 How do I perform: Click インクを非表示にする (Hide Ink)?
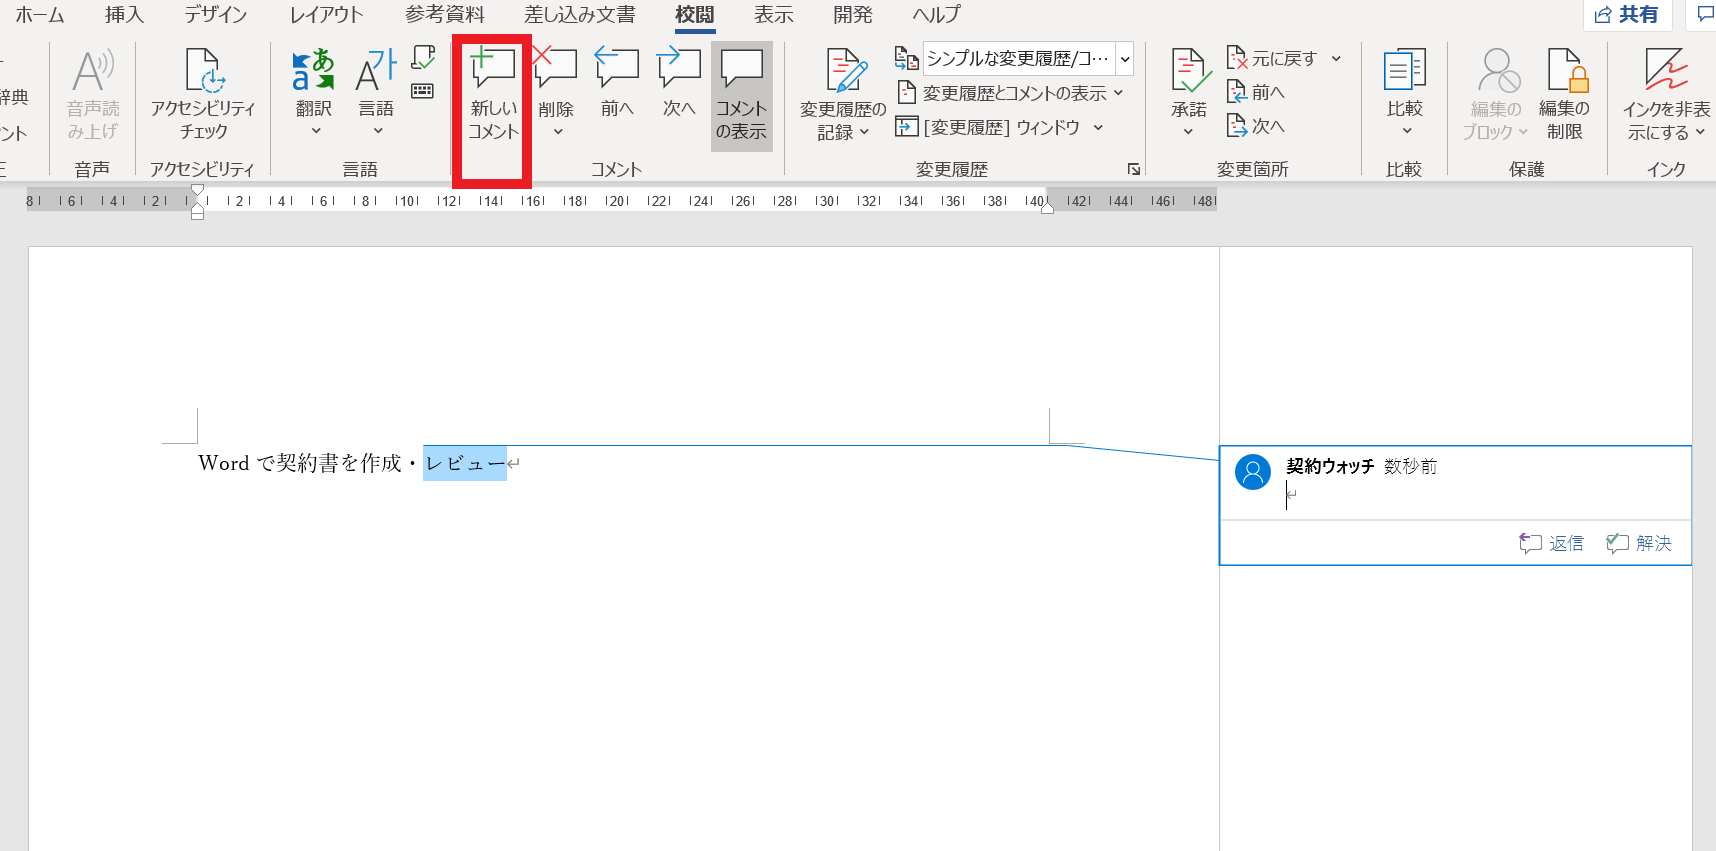(1666, 95)
